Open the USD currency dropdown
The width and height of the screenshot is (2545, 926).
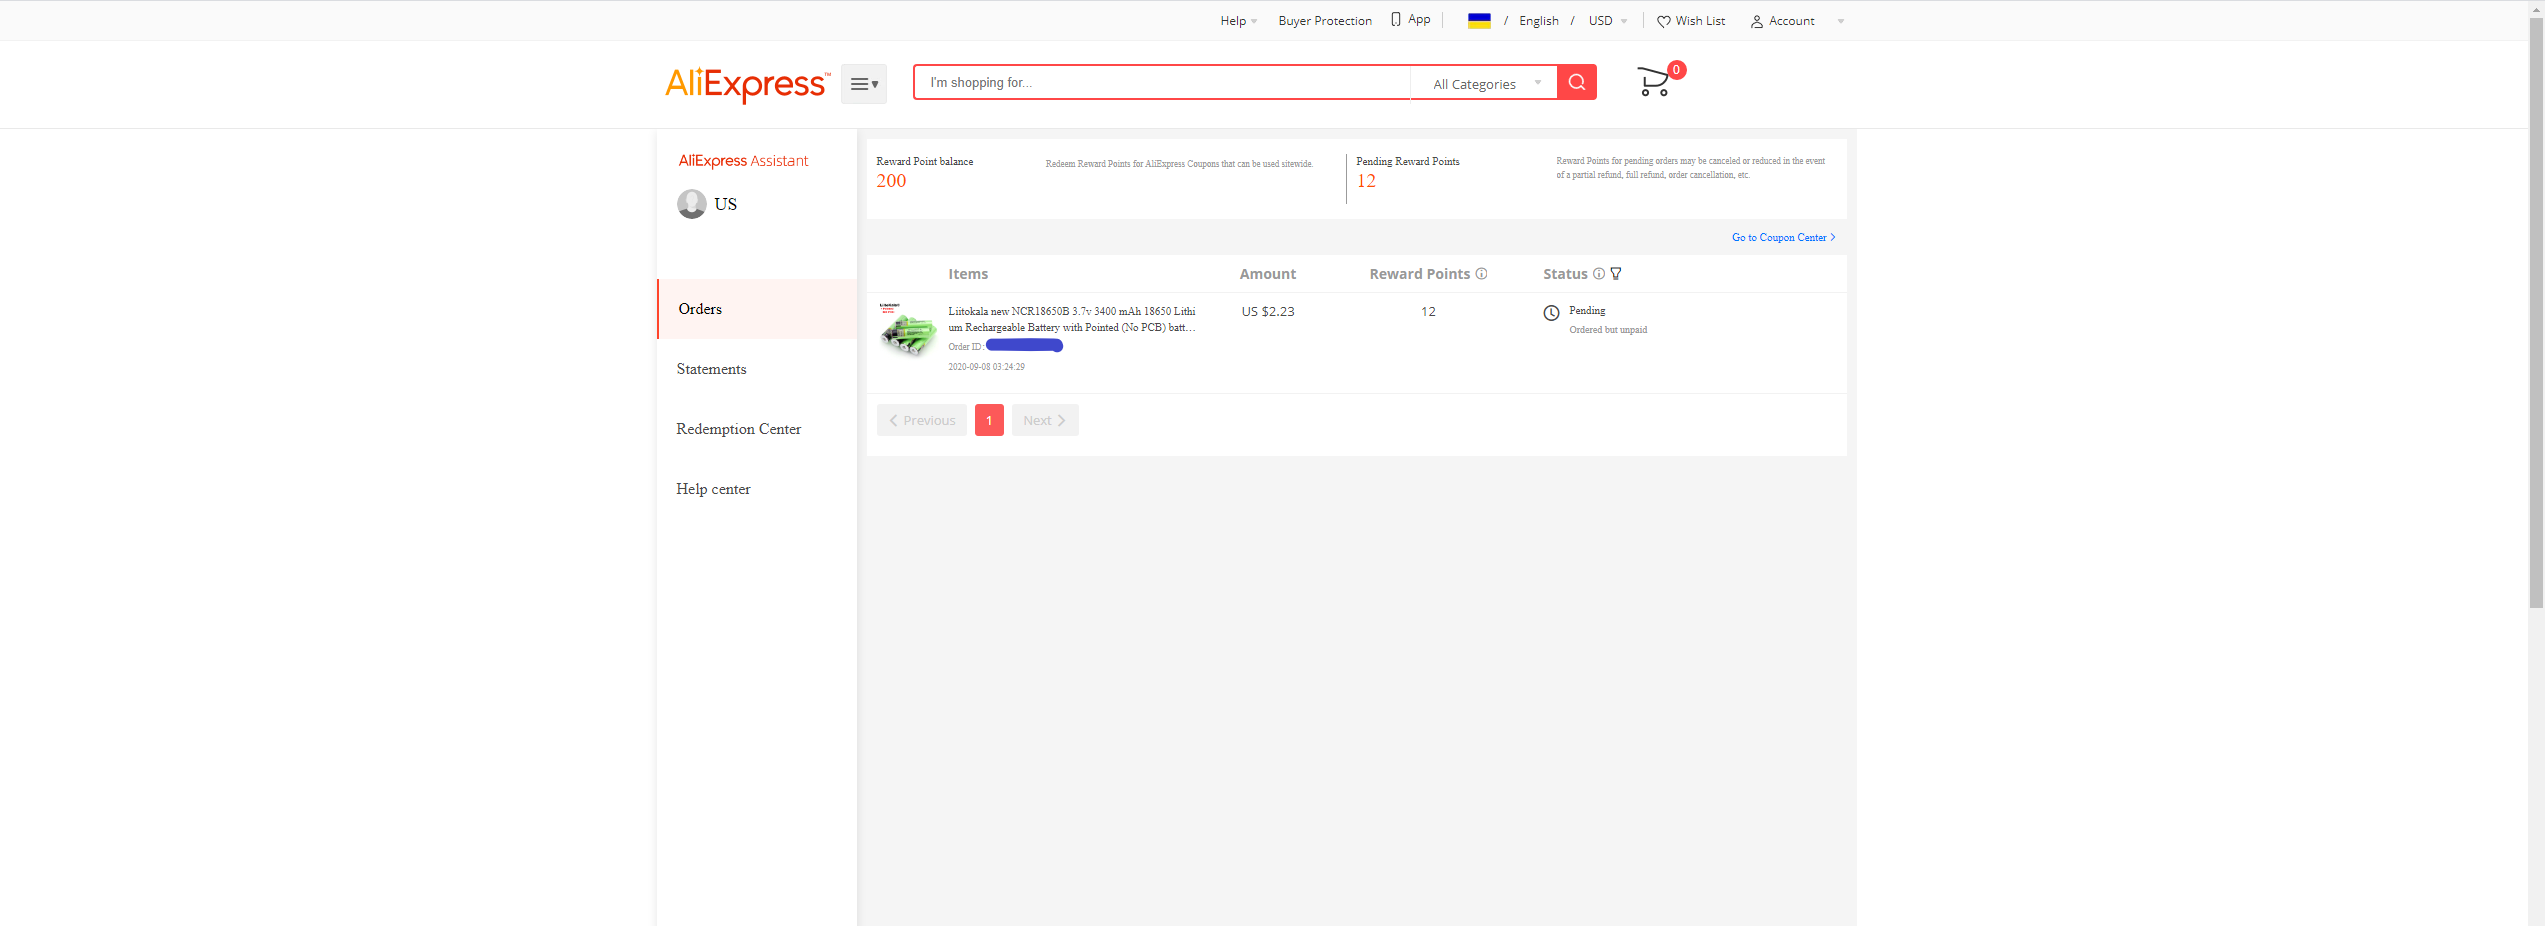(1608, 21)
